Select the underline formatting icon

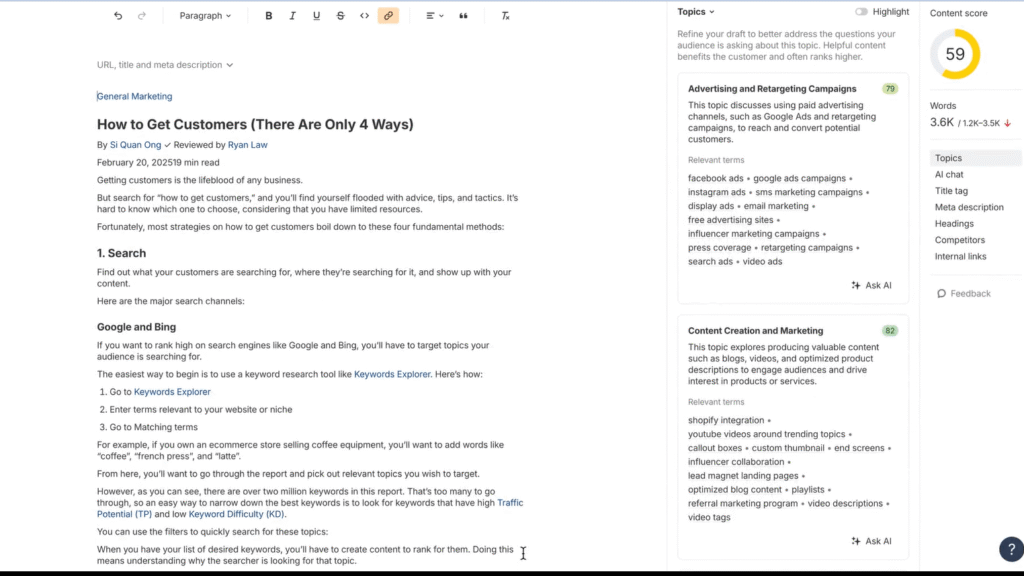tap(316, 15)
